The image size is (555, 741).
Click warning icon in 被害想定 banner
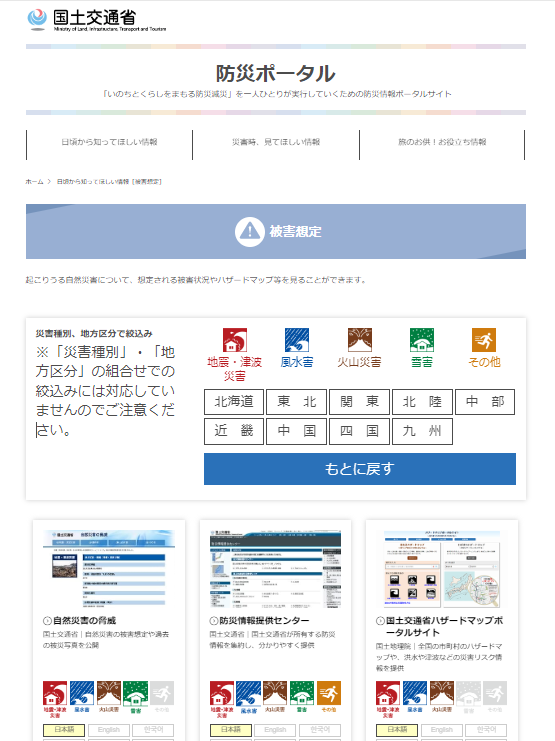pos(250,232)
